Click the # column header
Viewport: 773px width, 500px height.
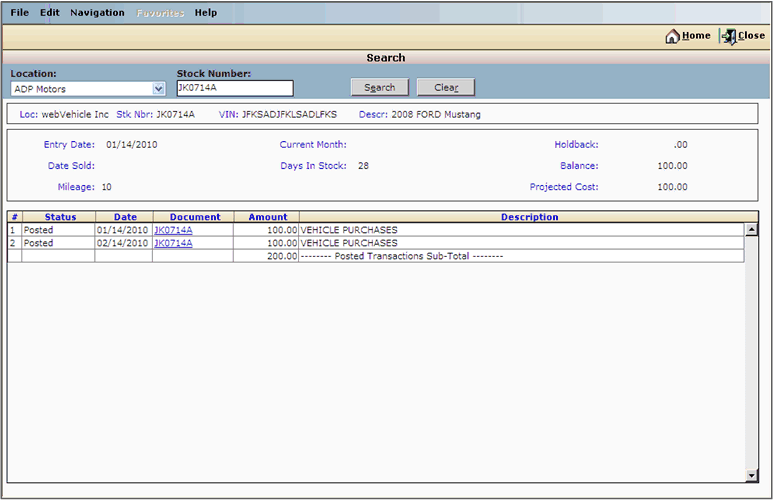point(15,217)
